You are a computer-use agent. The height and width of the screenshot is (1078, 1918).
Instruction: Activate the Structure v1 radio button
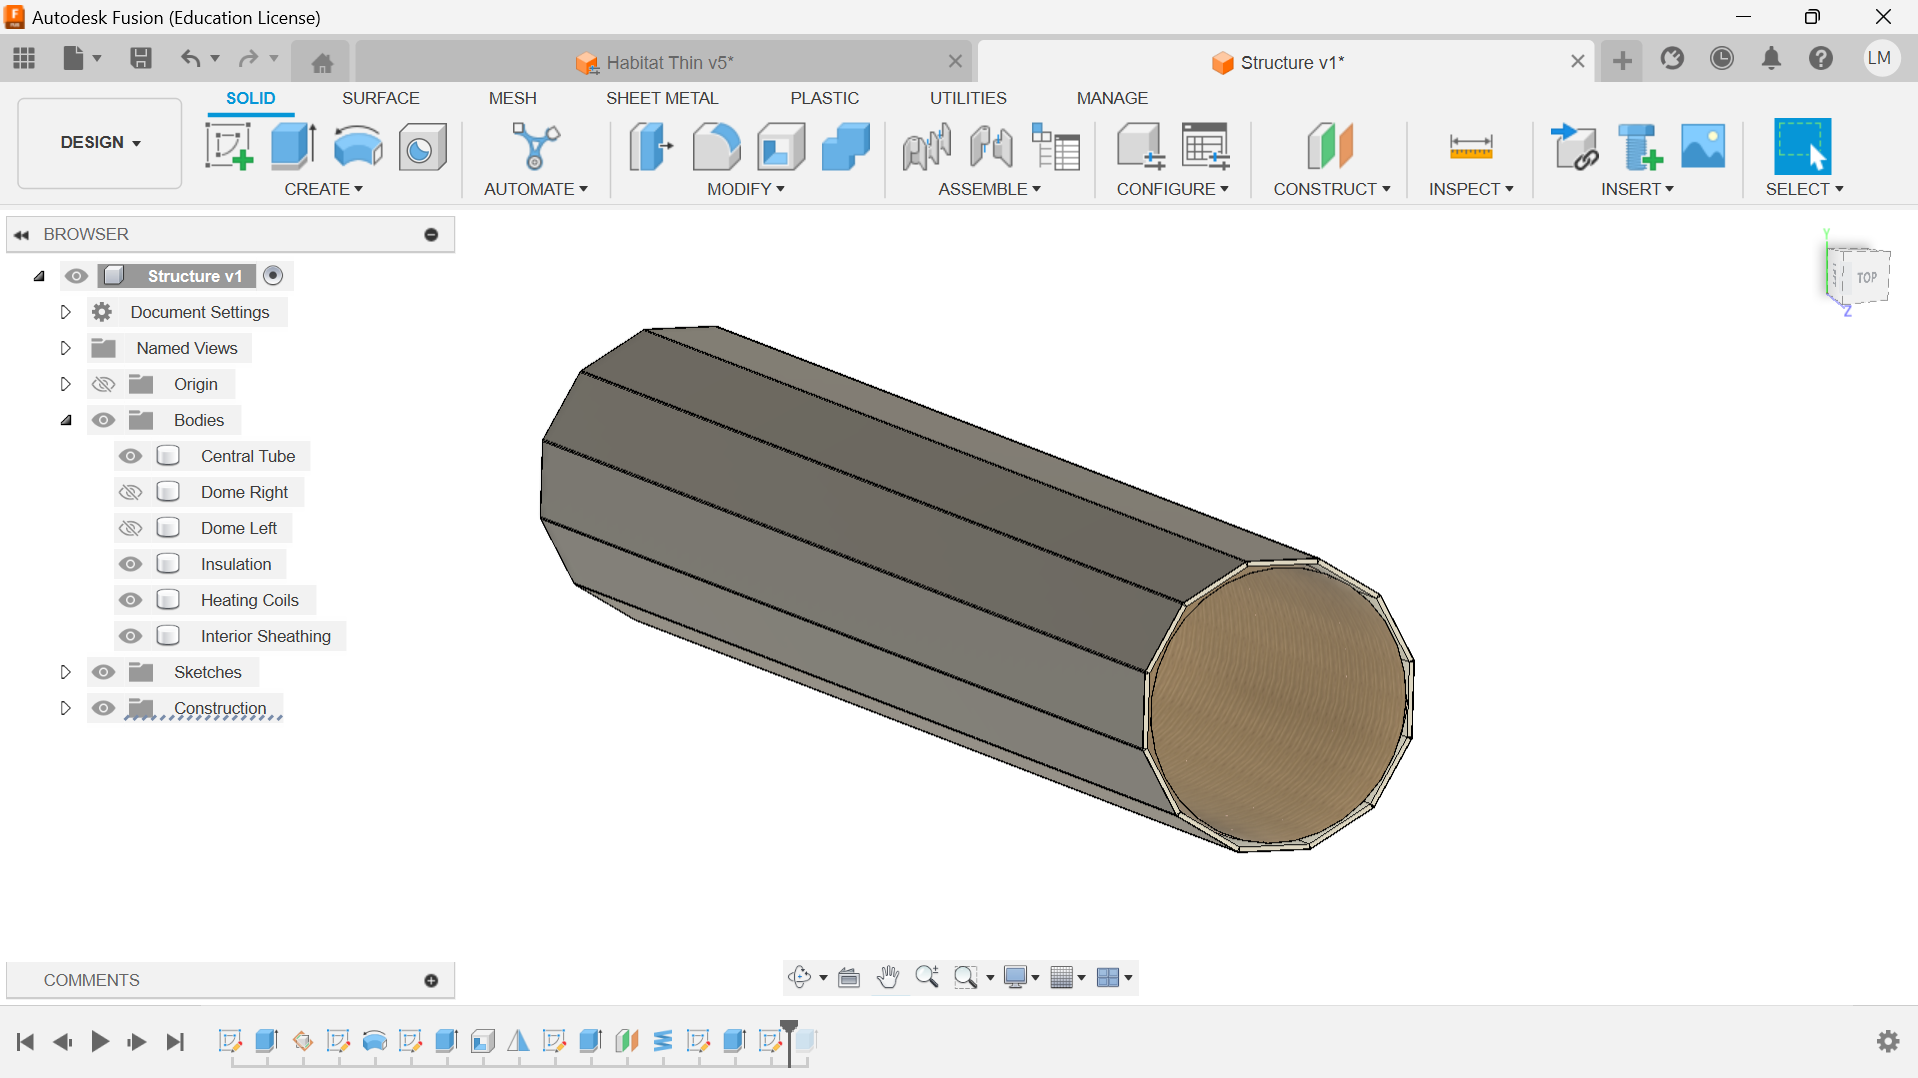click(x=273, y=275)
